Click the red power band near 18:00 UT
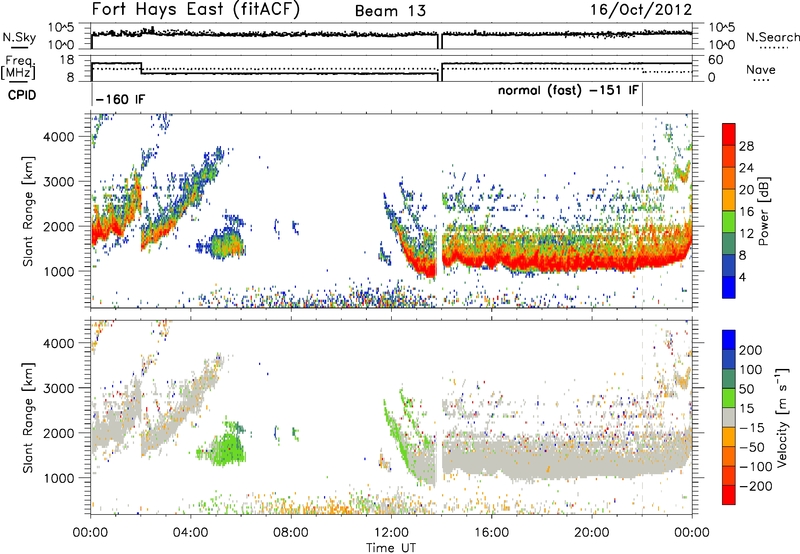The image size is (800, 554). pyautogui.click(x=541, y=261)
